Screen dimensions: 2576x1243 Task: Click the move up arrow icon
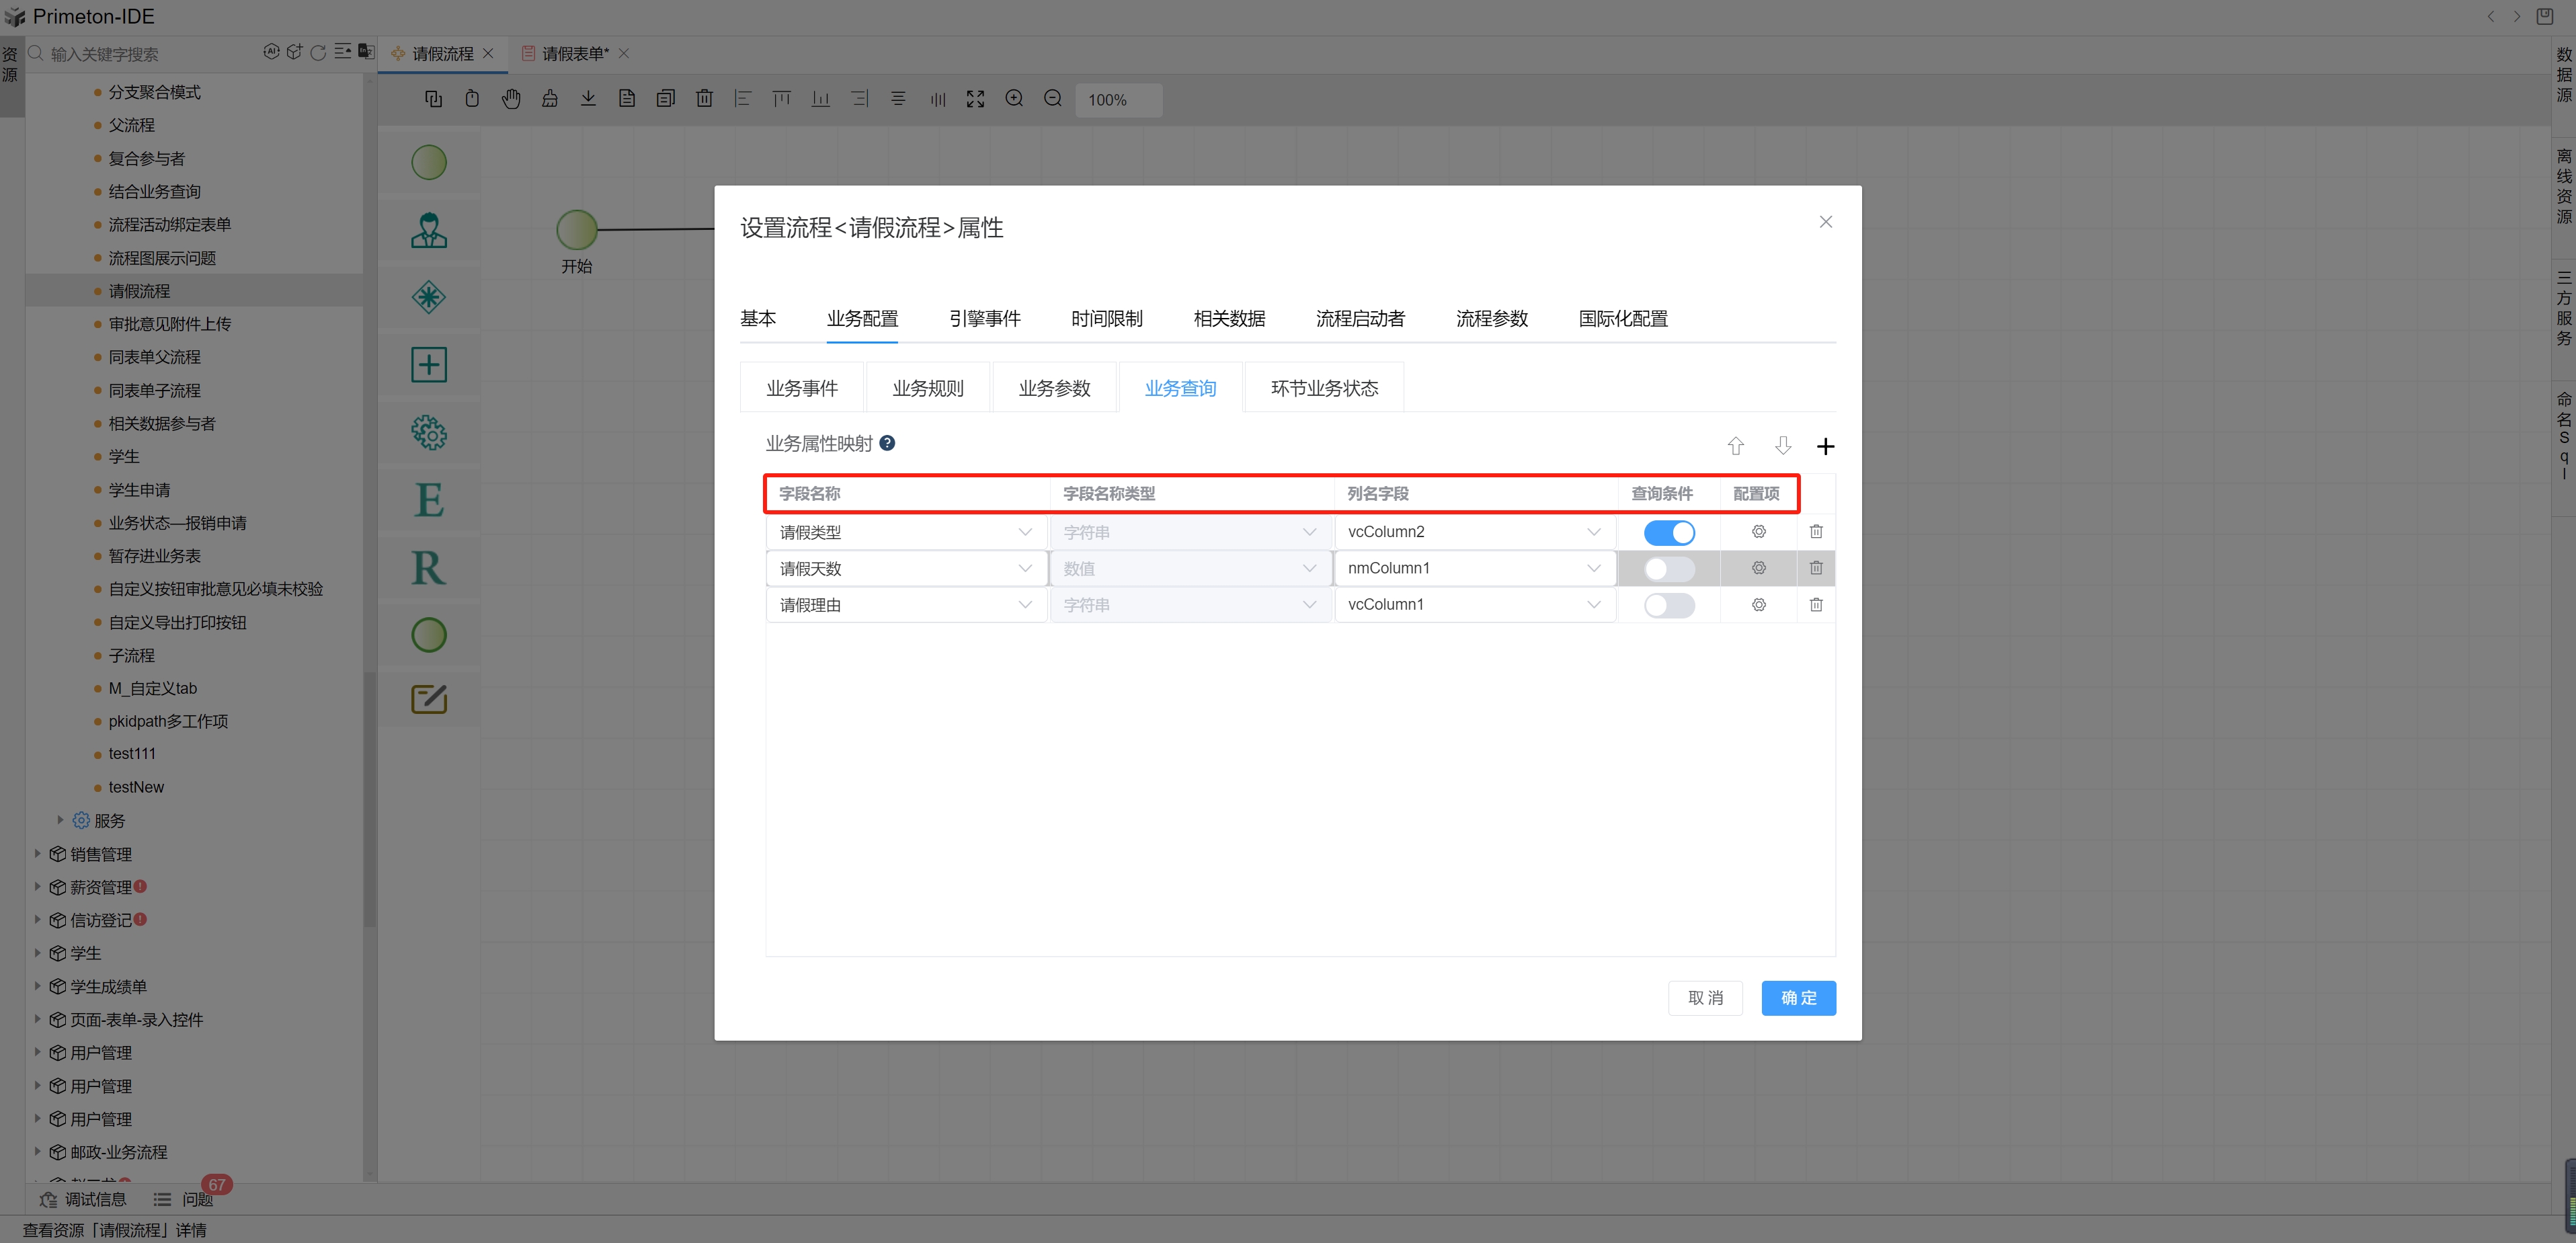(1736, 446)
